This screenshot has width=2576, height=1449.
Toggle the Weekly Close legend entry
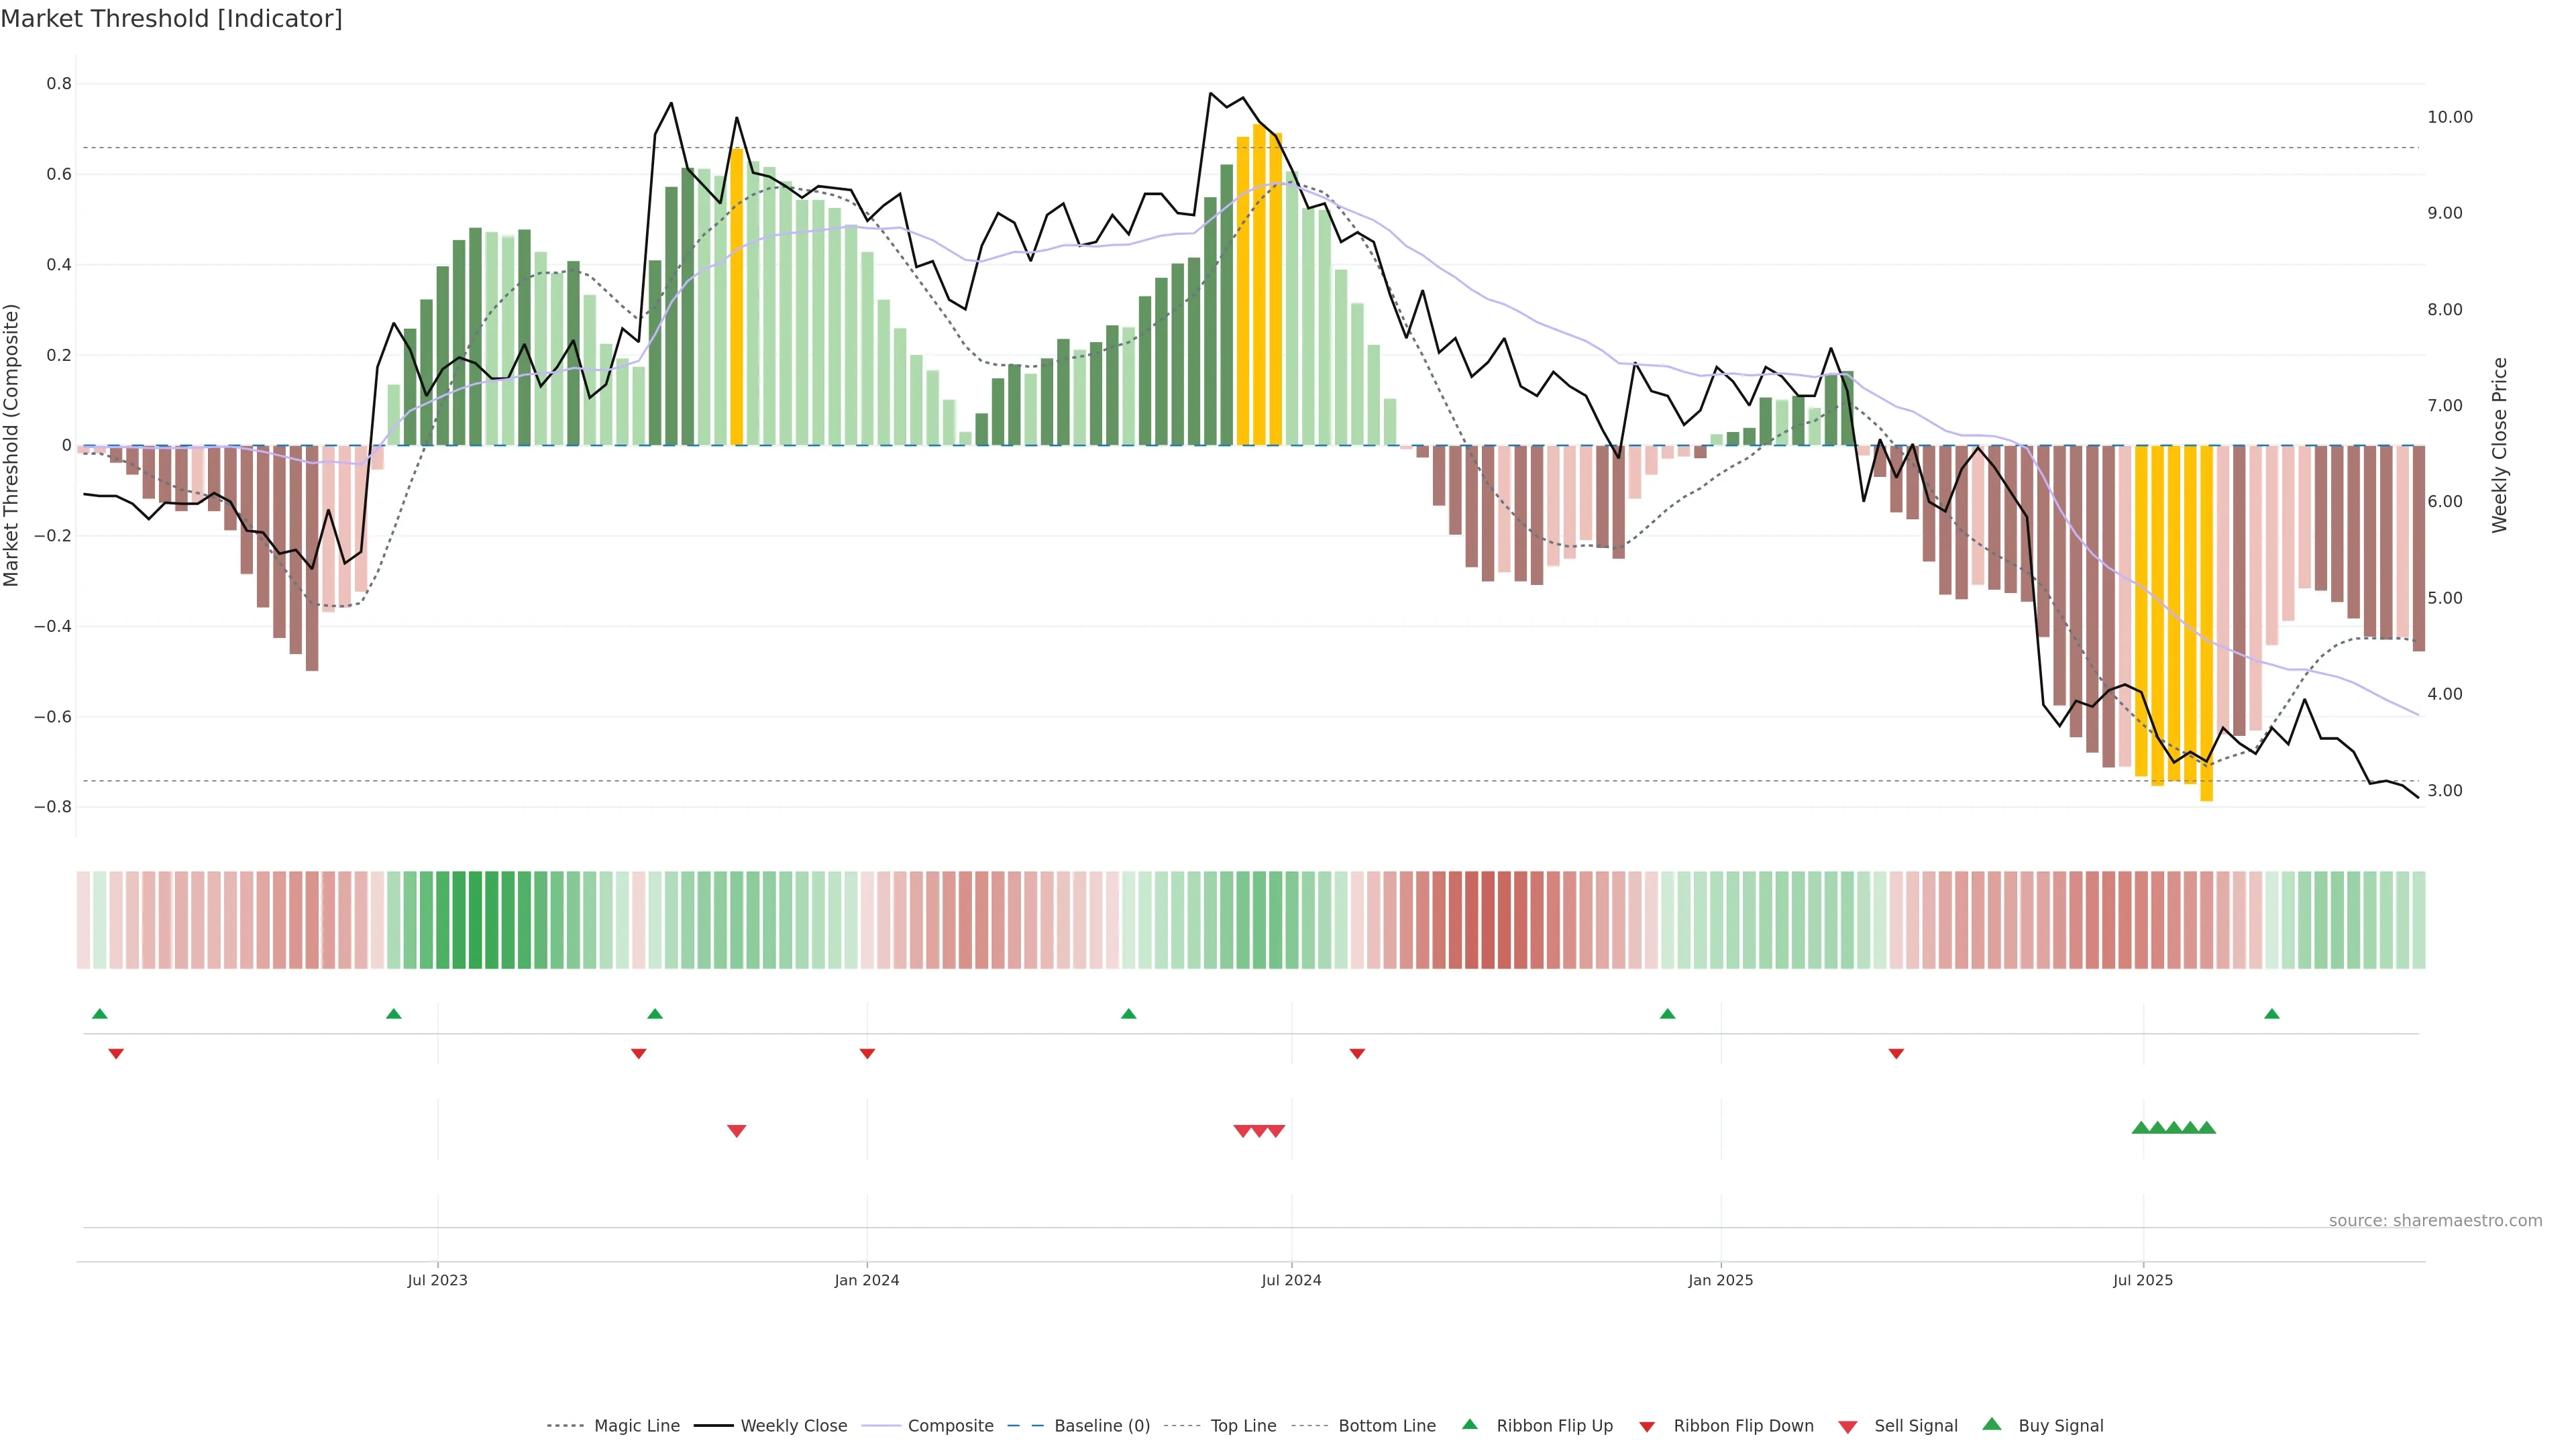tap(793, 1426)
